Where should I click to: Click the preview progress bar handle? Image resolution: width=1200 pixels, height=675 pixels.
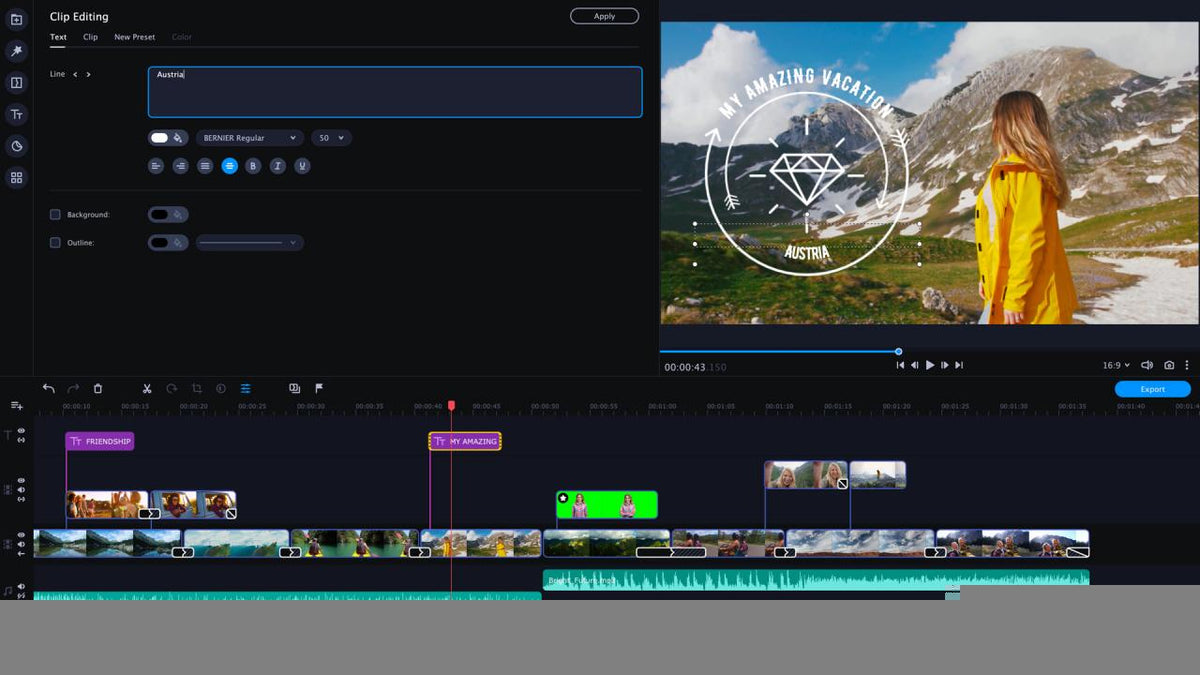click(x=898, y=351)
